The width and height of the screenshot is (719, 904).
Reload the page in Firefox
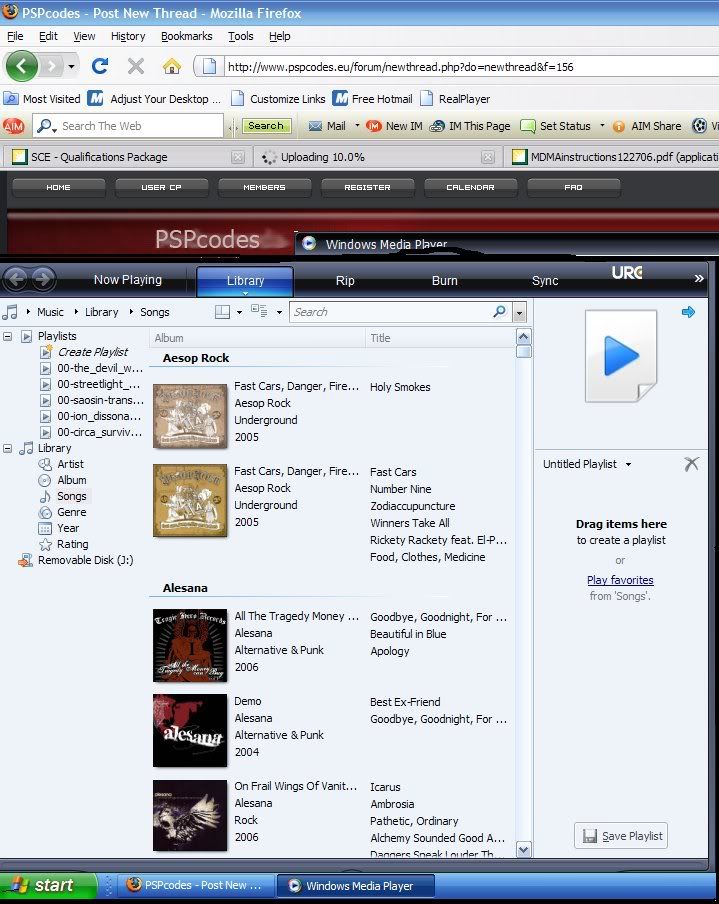(100, 66)
